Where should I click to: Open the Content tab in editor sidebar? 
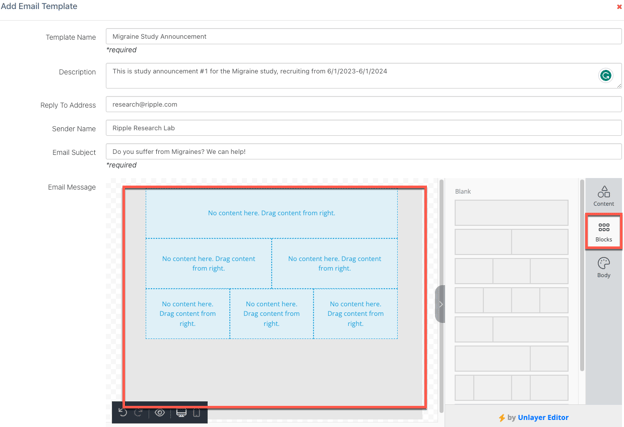603,196
